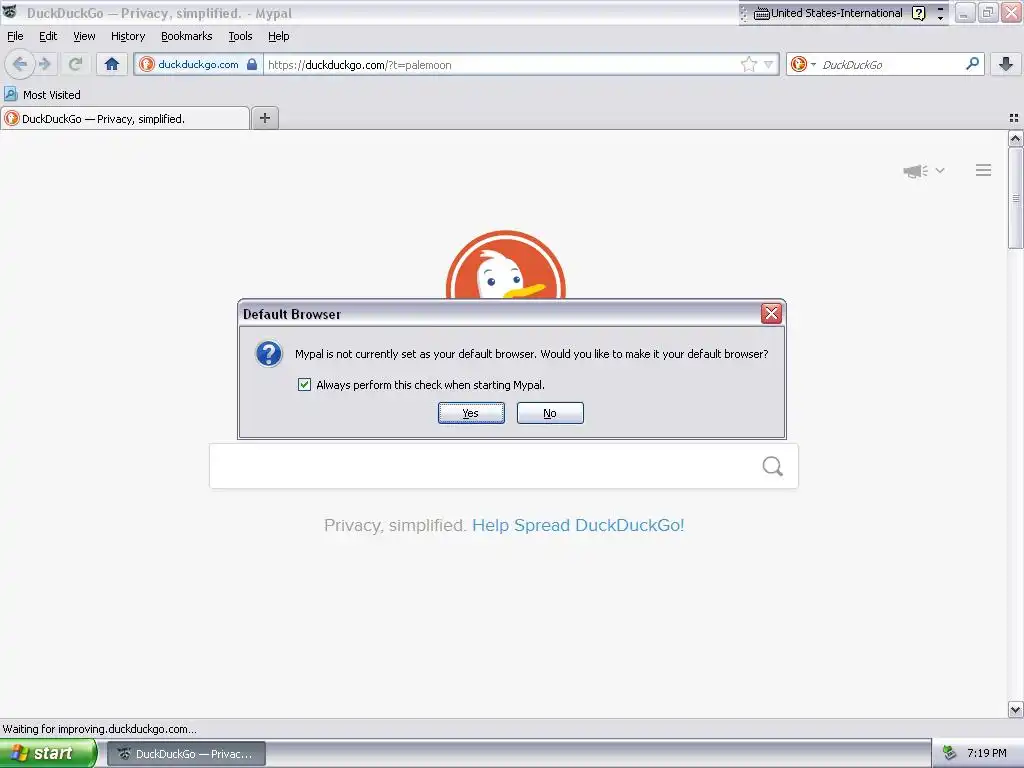Click the address bar URL field
Image resolution: width=1024 pixels, height=768 pixels.
coord(501,65)
